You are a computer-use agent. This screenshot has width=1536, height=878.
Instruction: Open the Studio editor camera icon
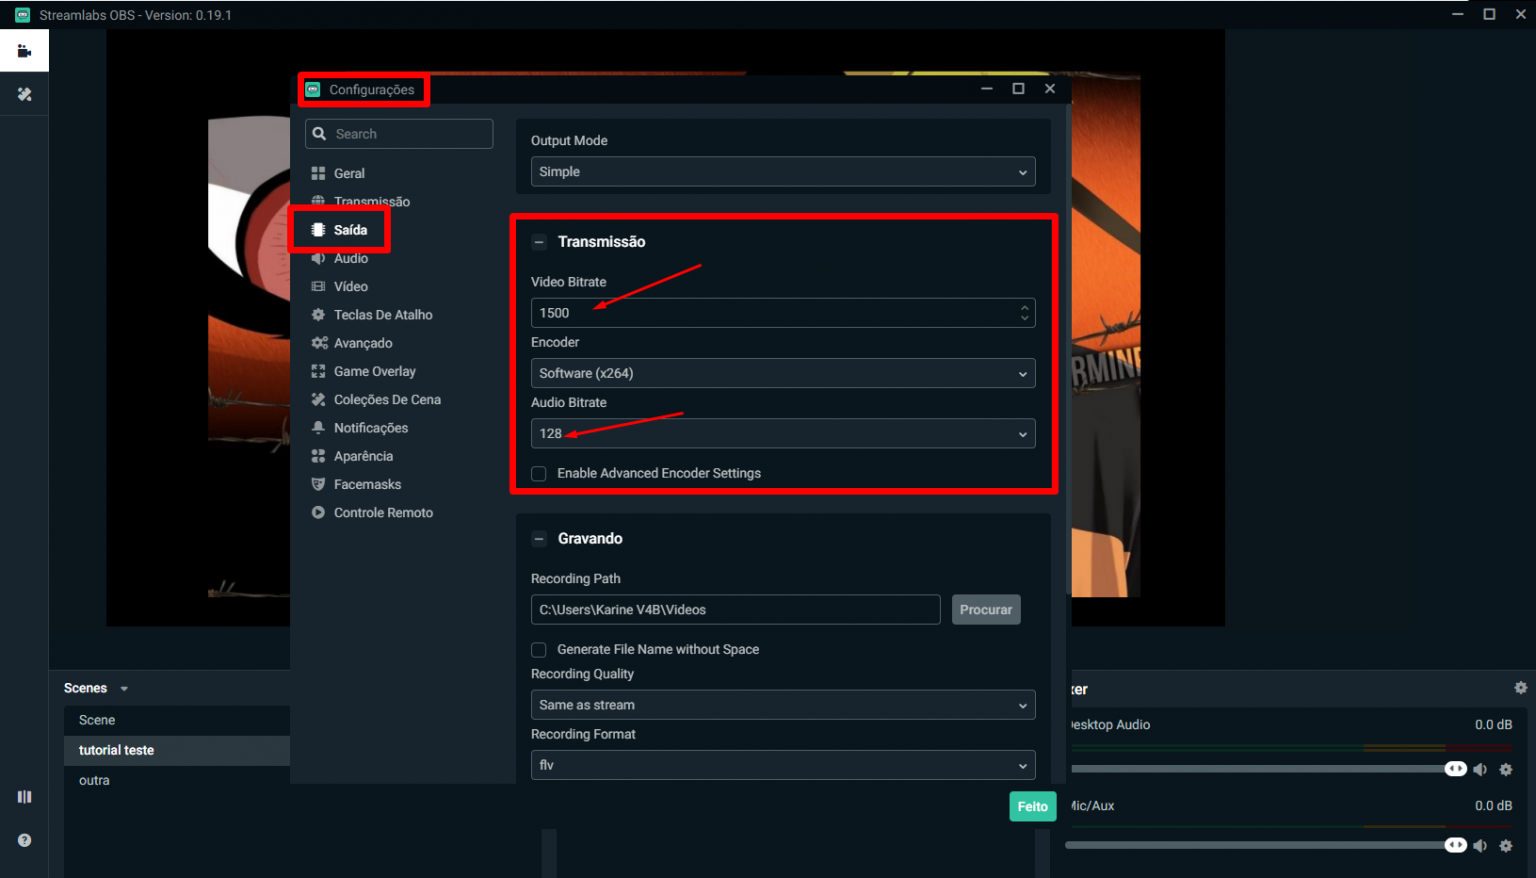point(24,51)
